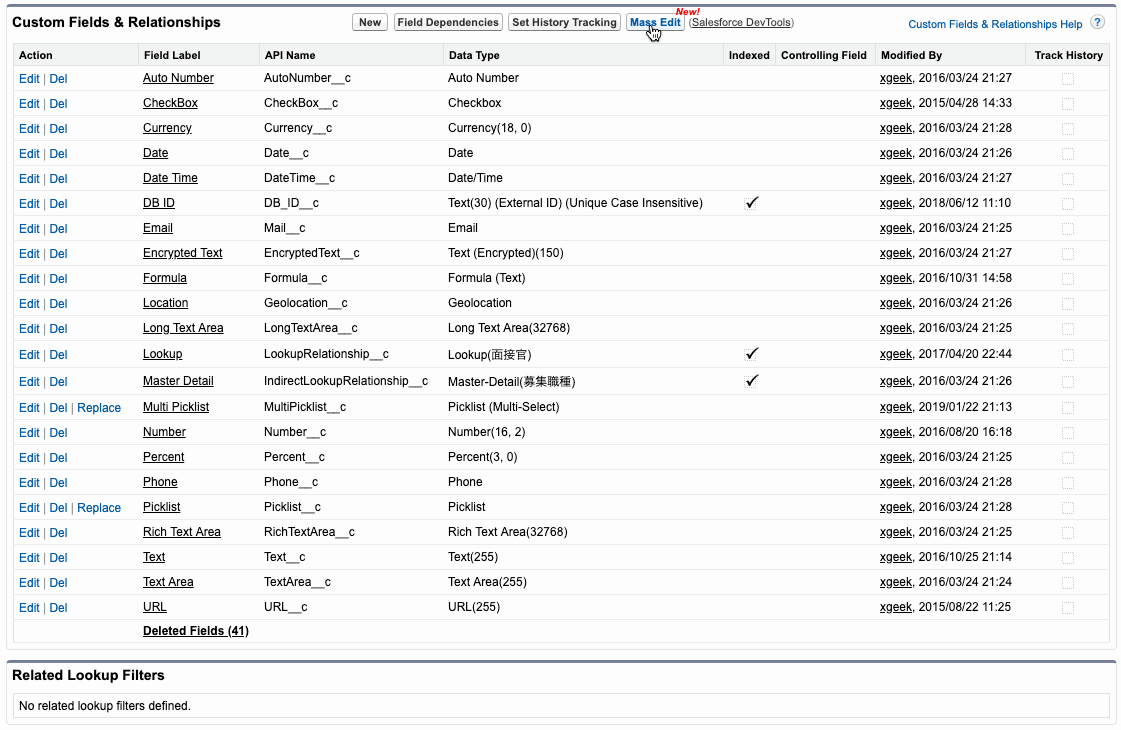Open xgeek user link in URL row
The height and width of the screenshot is (730, 1121).
click(x=896, y=607)
